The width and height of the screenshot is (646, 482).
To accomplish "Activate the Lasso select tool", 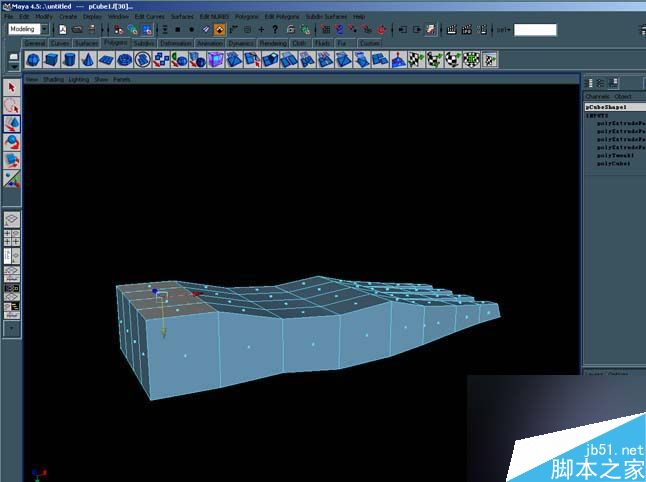I will (x=12, y=105).
